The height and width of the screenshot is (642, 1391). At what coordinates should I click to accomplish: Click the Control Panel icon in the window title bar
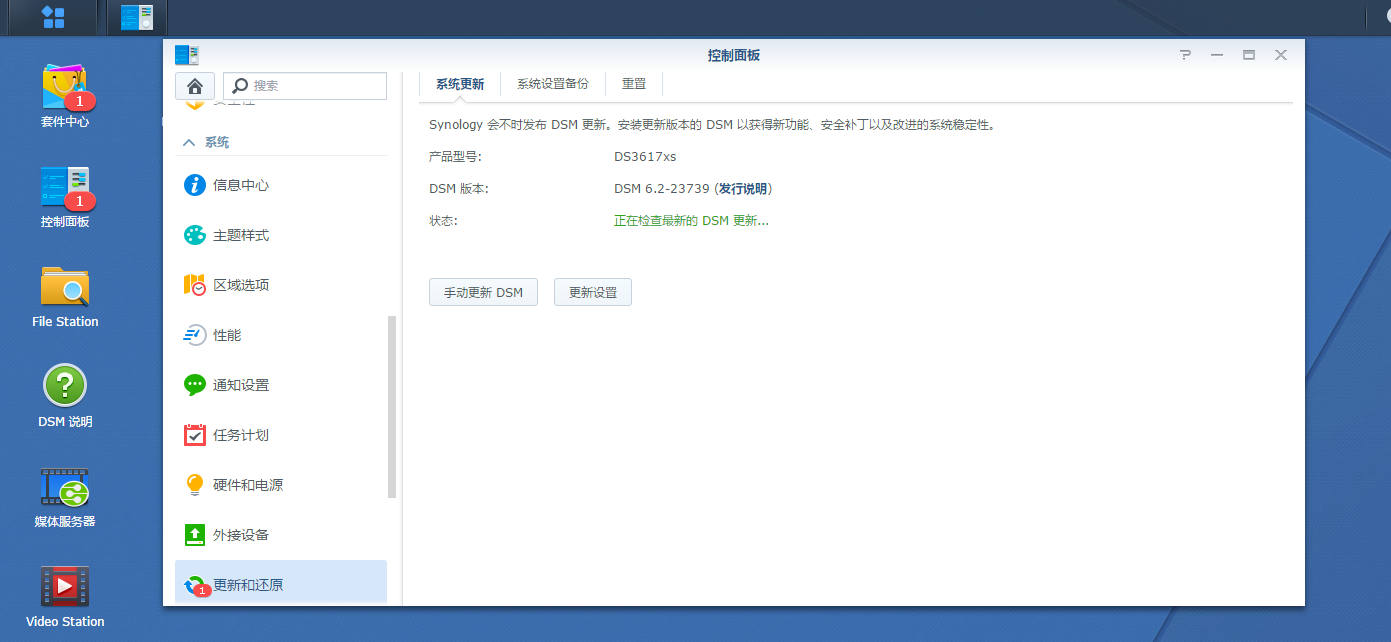(x=187, y=55)
